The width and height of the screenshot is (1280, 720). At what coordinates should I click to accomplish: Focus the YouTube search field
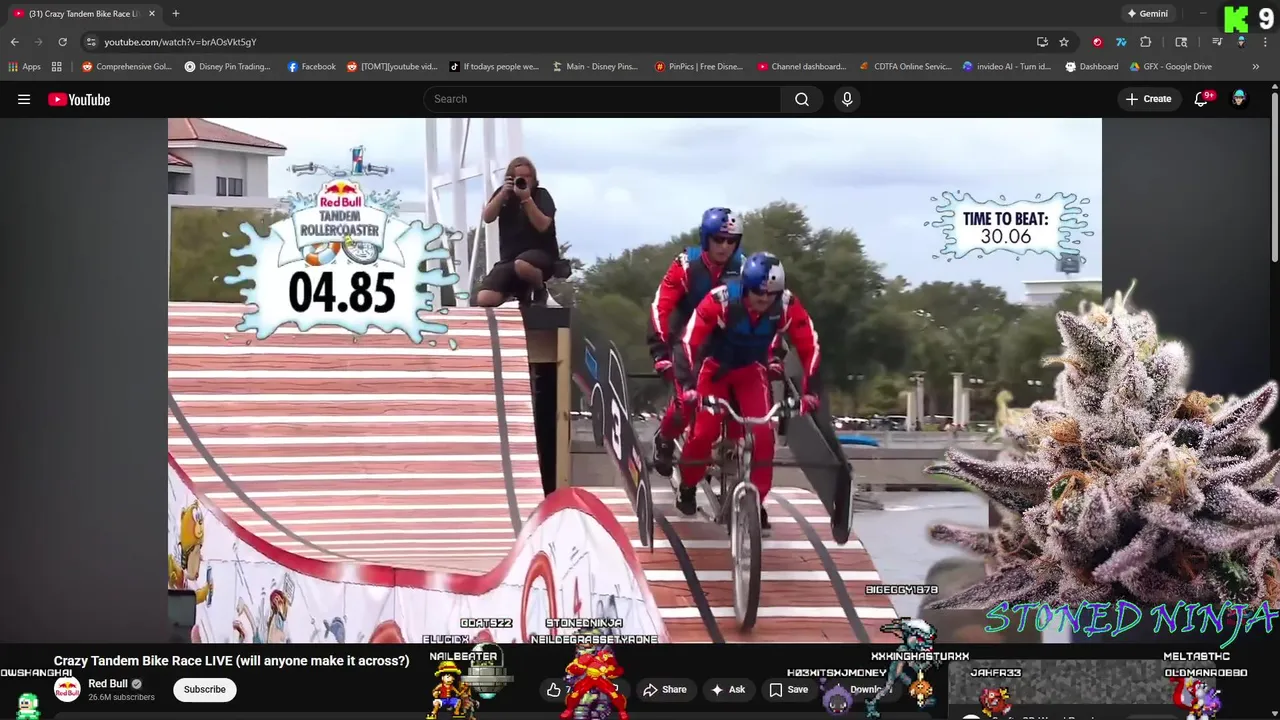click(x=602, y=99)
